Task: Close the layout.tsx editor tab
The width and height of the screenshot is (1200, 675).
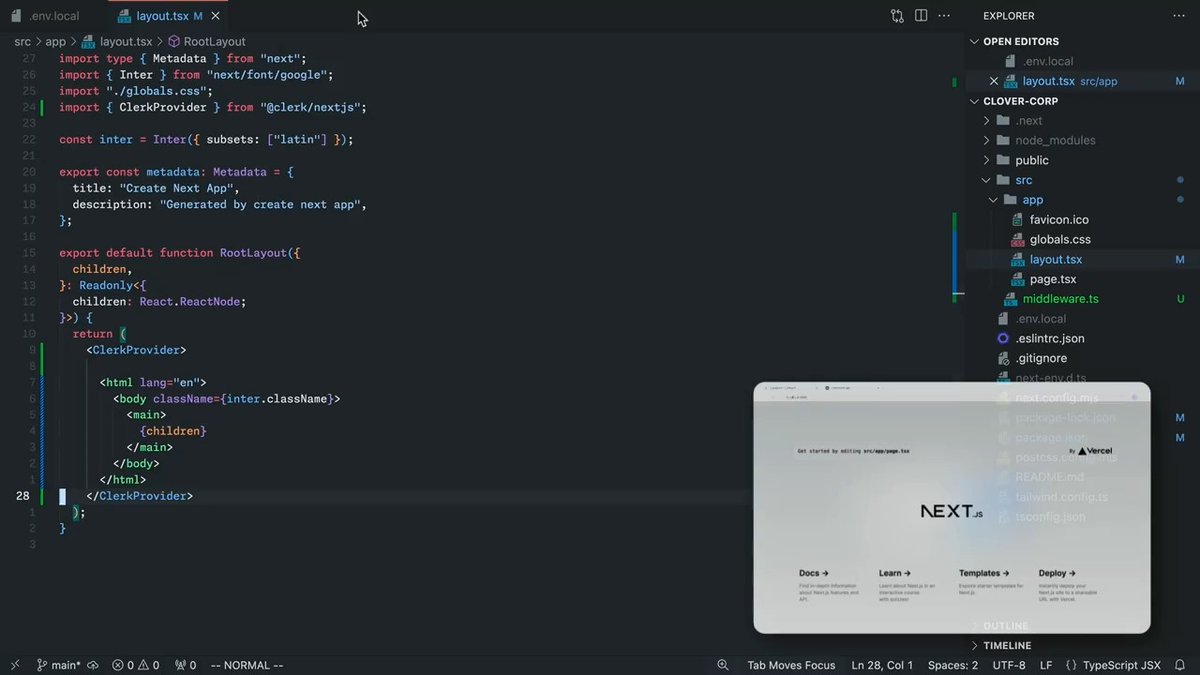Action: [x=215, y=16]
